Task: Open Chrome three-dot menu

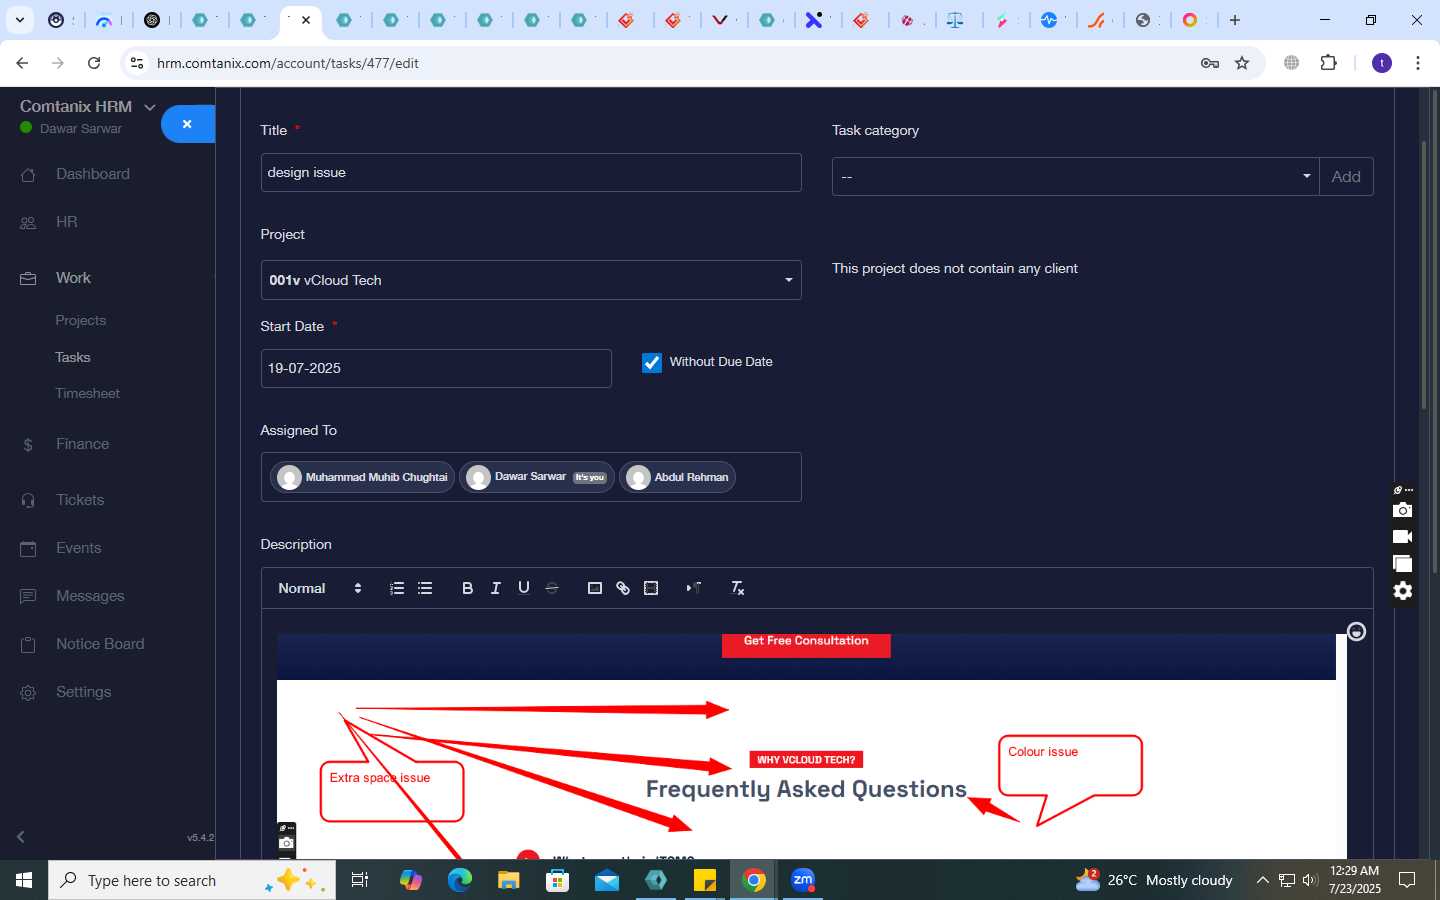Action: (x=1418, y=63)
